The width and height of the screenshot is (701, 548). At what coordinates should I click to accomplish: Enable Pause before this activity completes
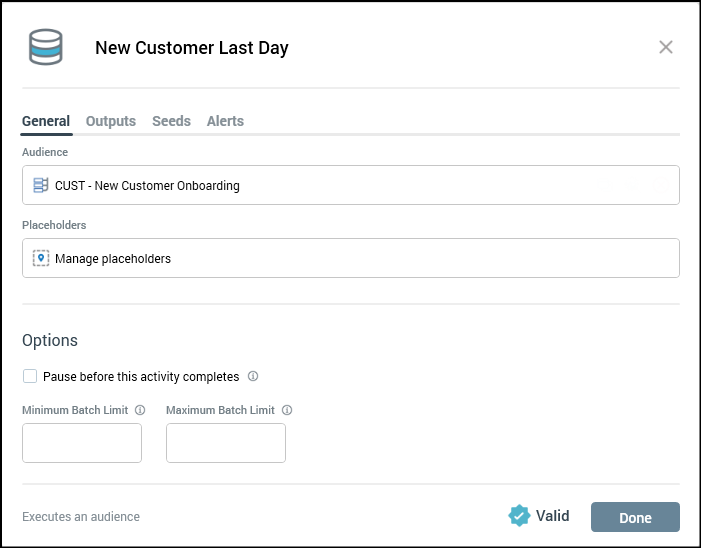(x=30, y=377)
